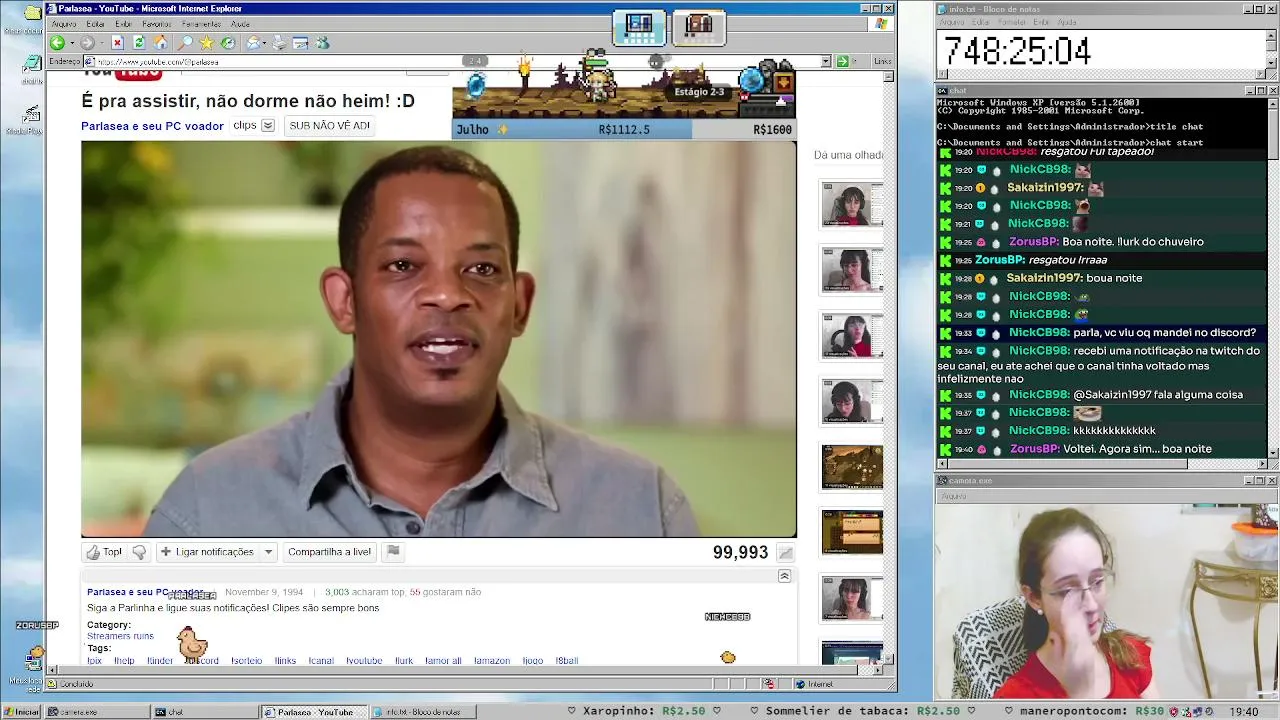1280x720 pixels.
Task: Open Favorites with the star icon
Action: click(206, 43)
